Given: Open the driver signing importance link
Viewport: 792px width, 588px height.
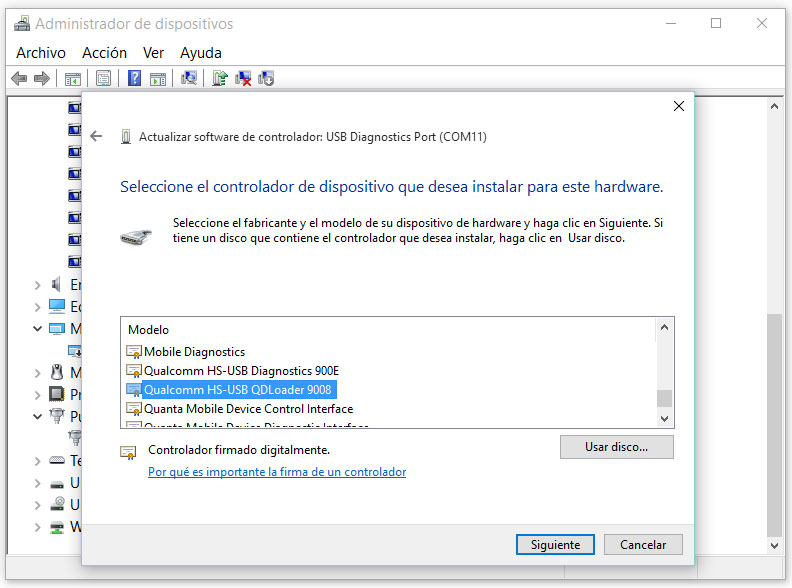Looking at the screenshot, I should 276,472.
